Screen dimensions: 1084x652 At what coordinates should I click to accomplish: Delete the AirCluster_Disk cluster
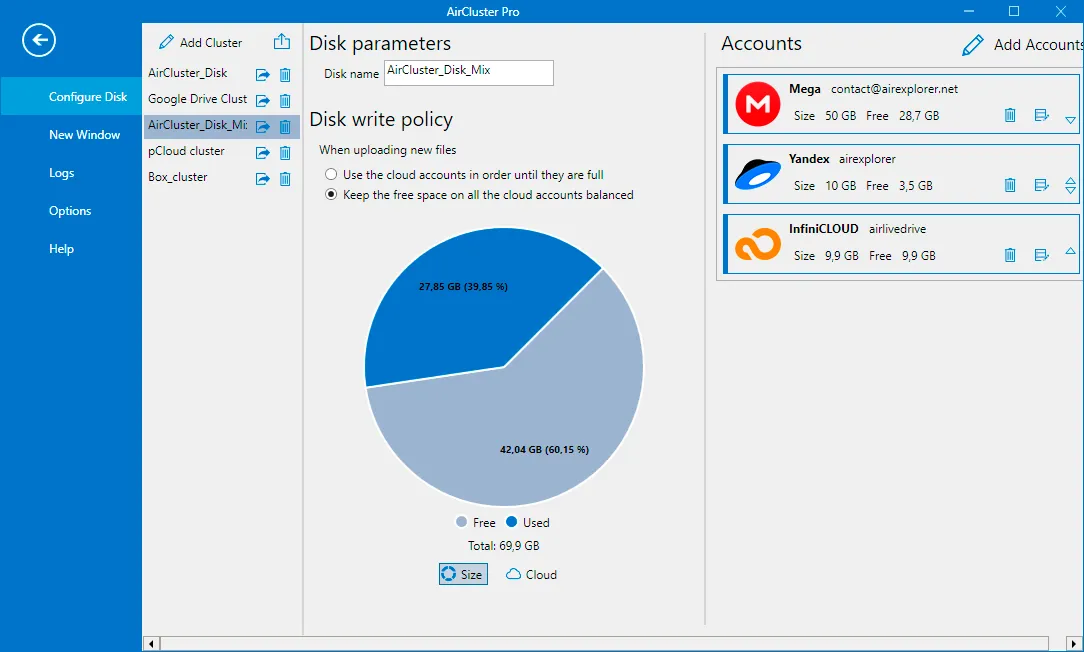coord(285,75)
